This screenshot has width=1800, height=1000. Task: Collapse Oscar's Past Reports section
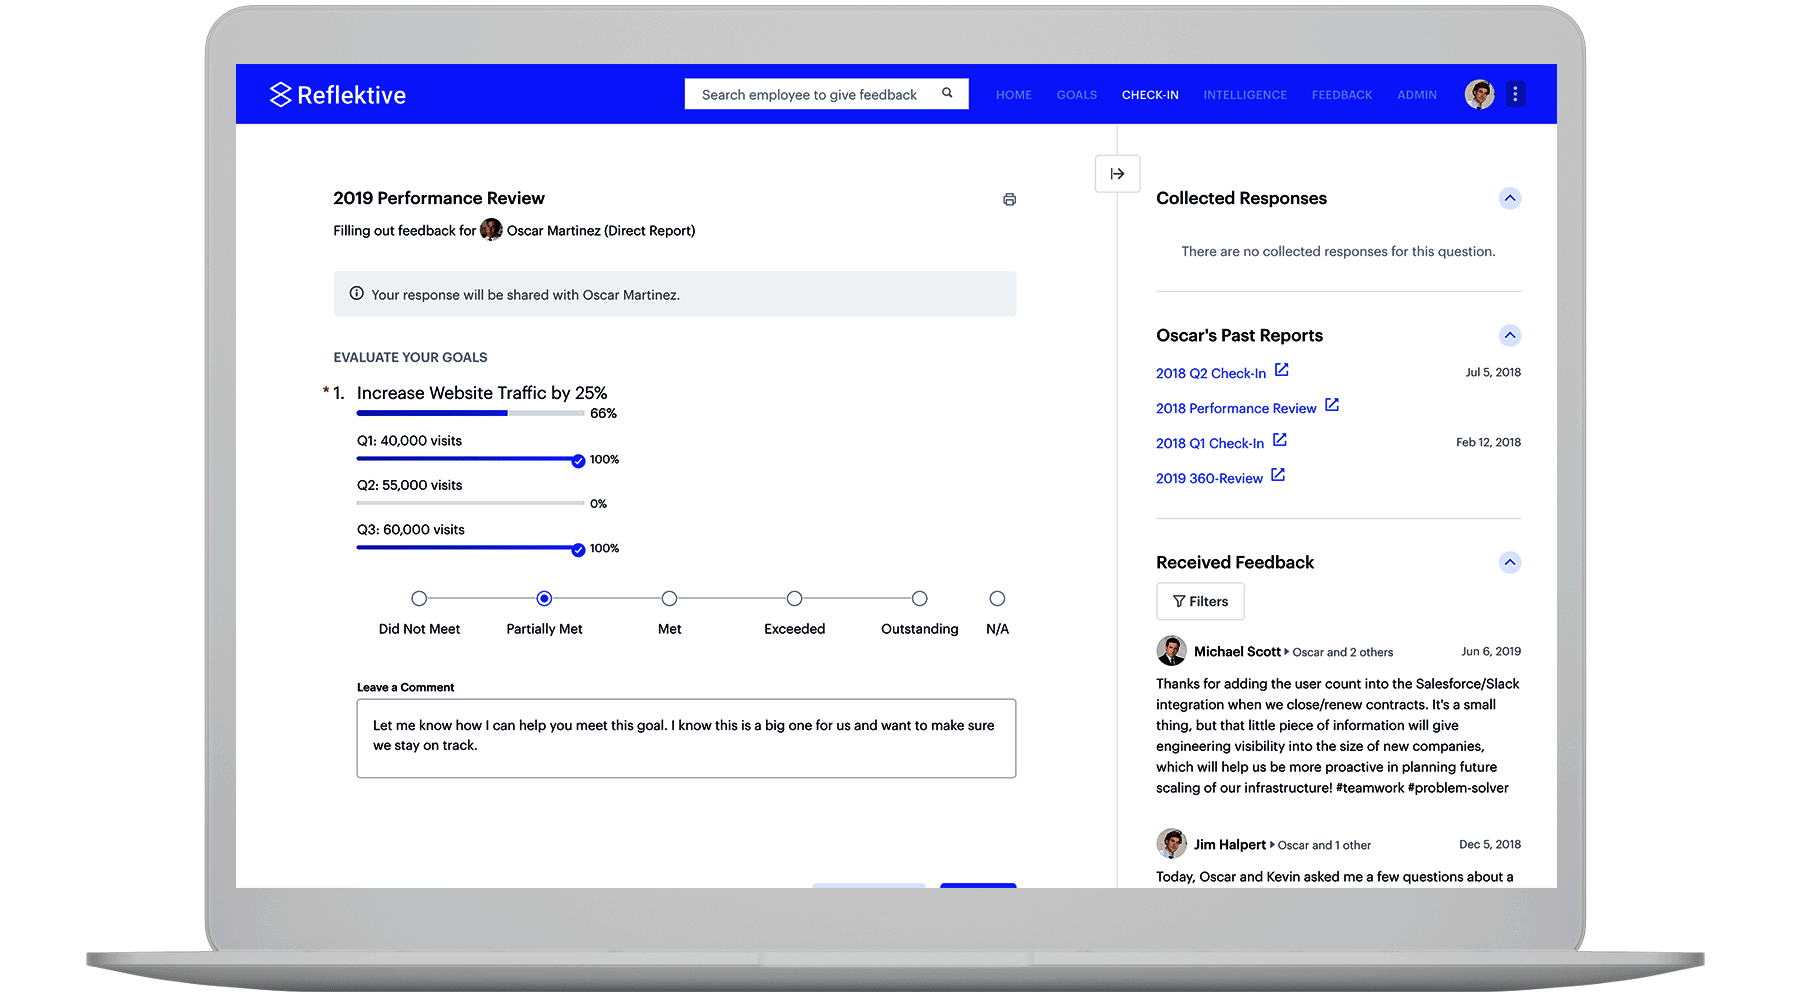click(x=1510, y=335)
